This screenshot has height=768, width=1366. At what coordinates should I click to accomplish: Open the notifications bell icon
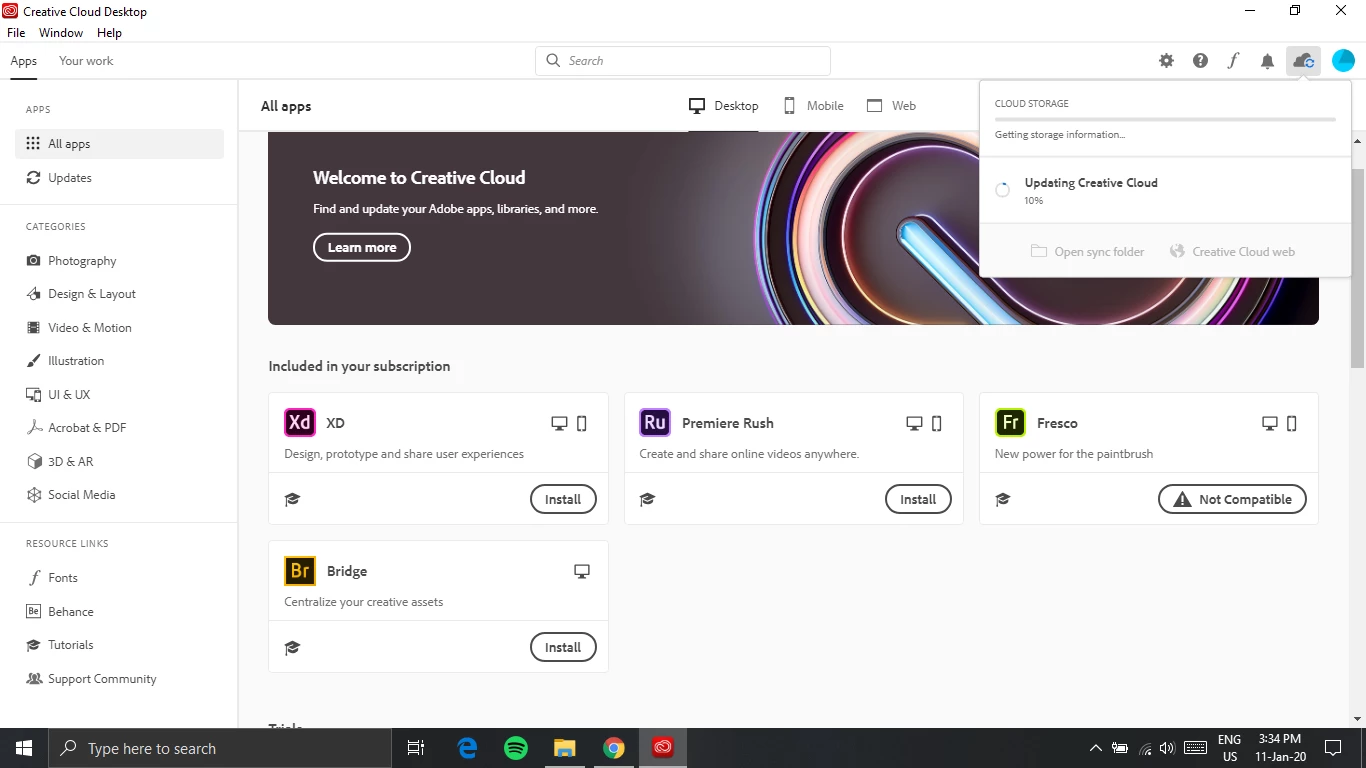click(1267, 61)
